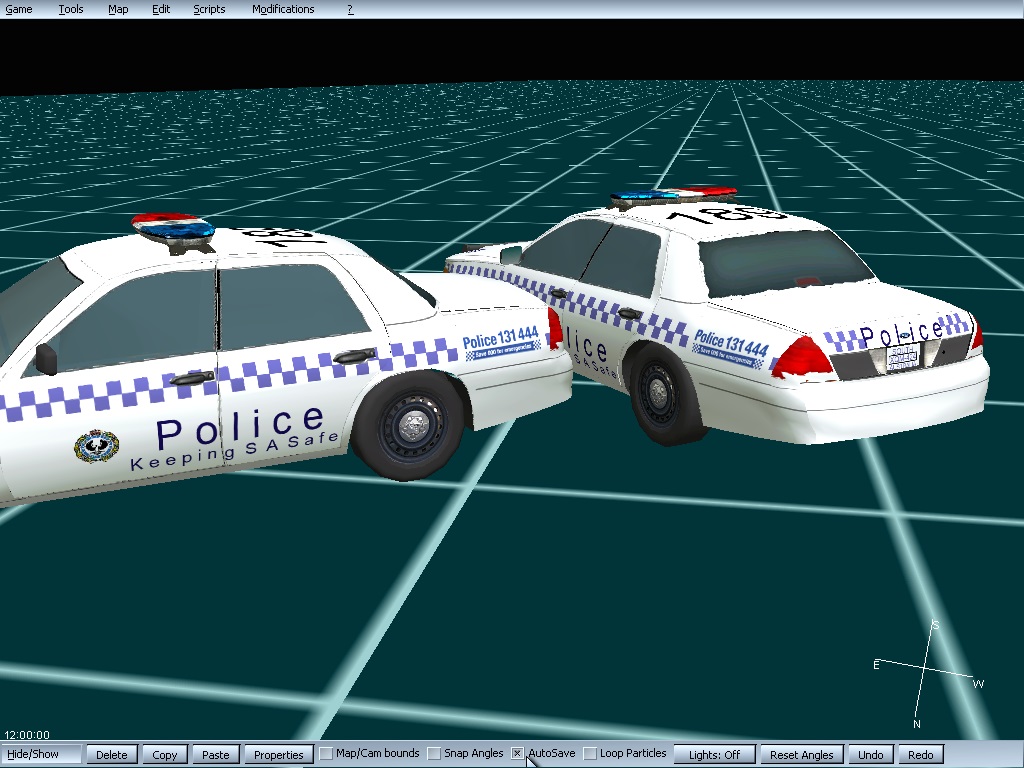
Task: Click the Paste button
Action: (x=216, y=754)
